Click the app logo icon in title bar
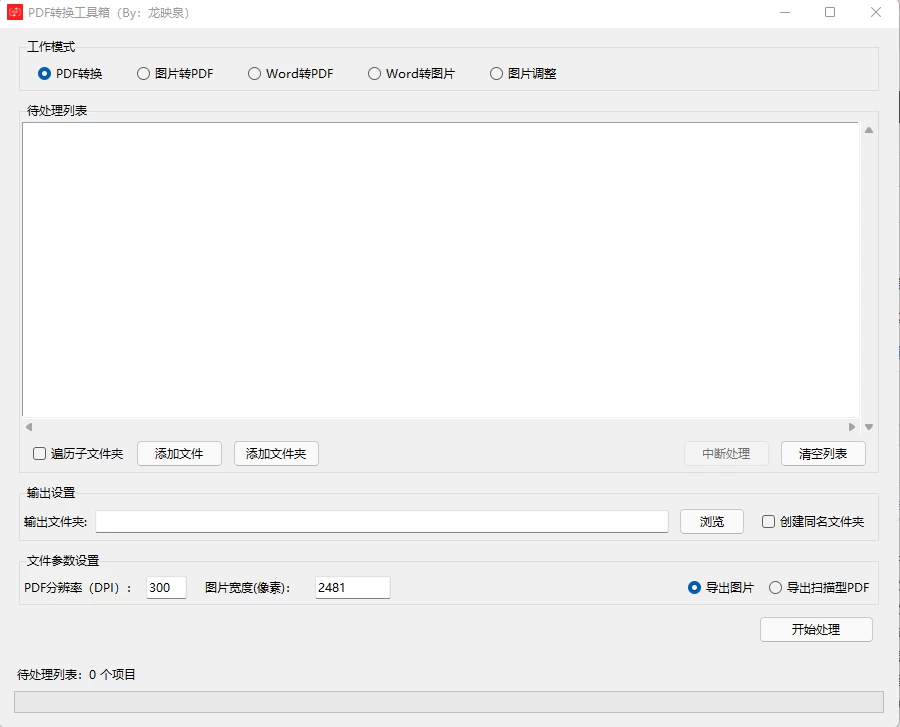This screenshot has width=900, height=727. point(13,13)
